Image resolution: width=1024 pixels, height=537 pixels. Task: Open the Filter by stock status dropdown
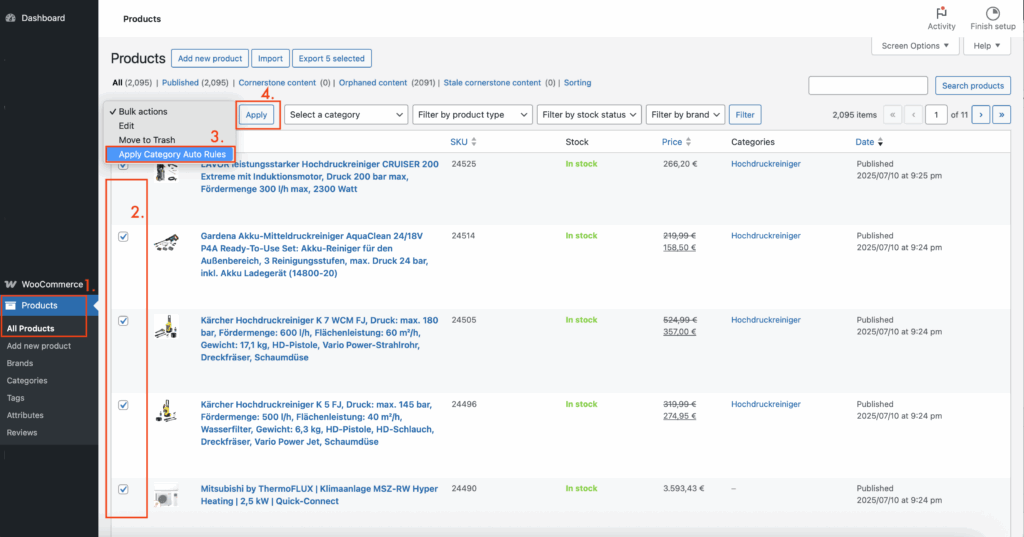(589, 114)
